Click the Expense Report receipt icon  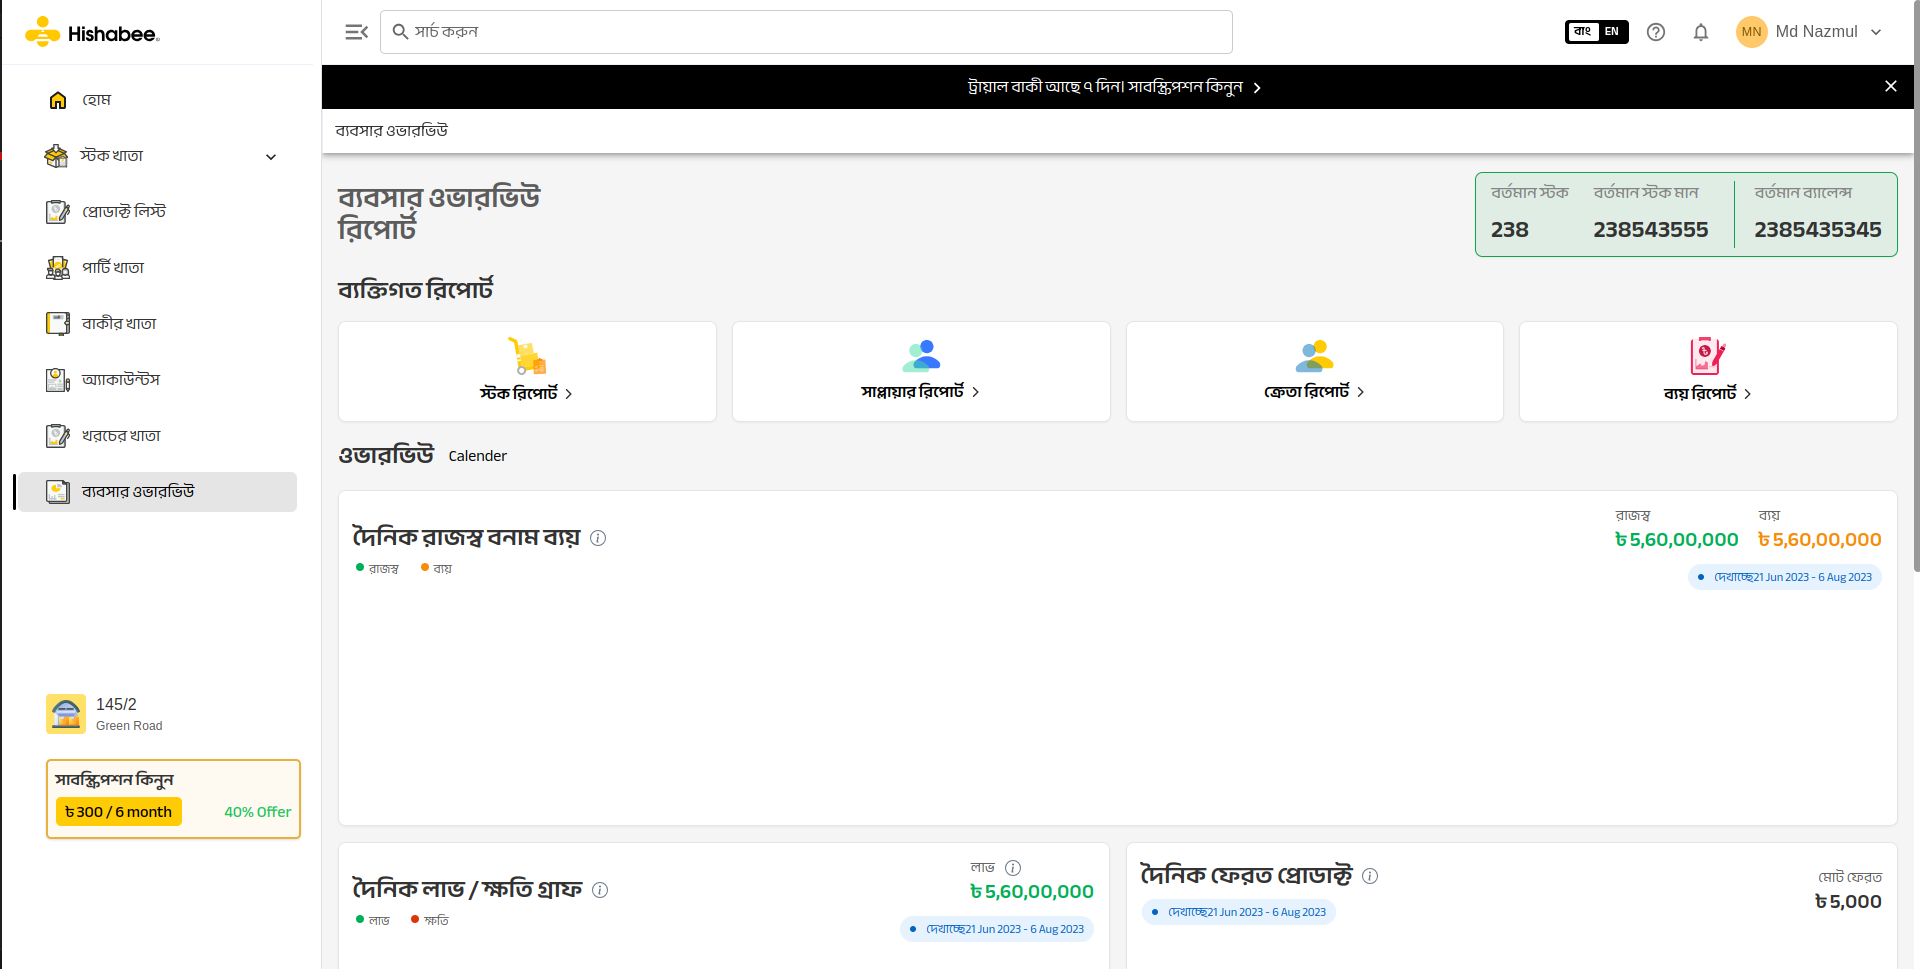click(x=1707, y=356)
